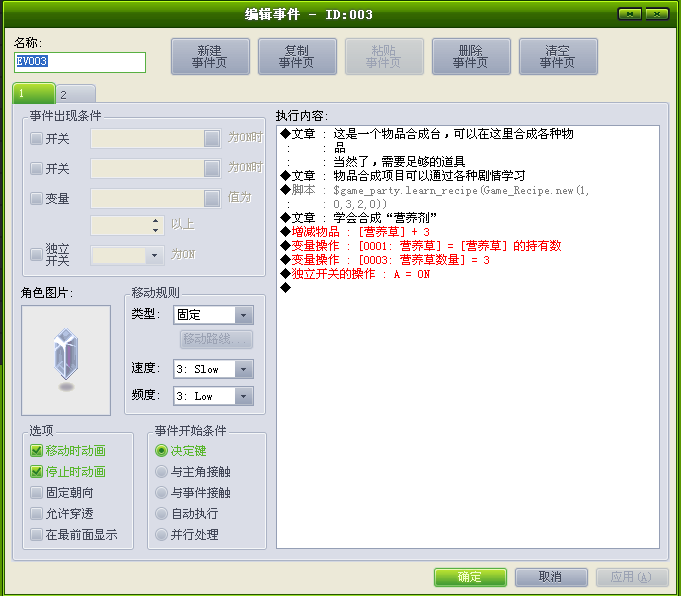Check 固定朝向 option

(x=36, y=493)
